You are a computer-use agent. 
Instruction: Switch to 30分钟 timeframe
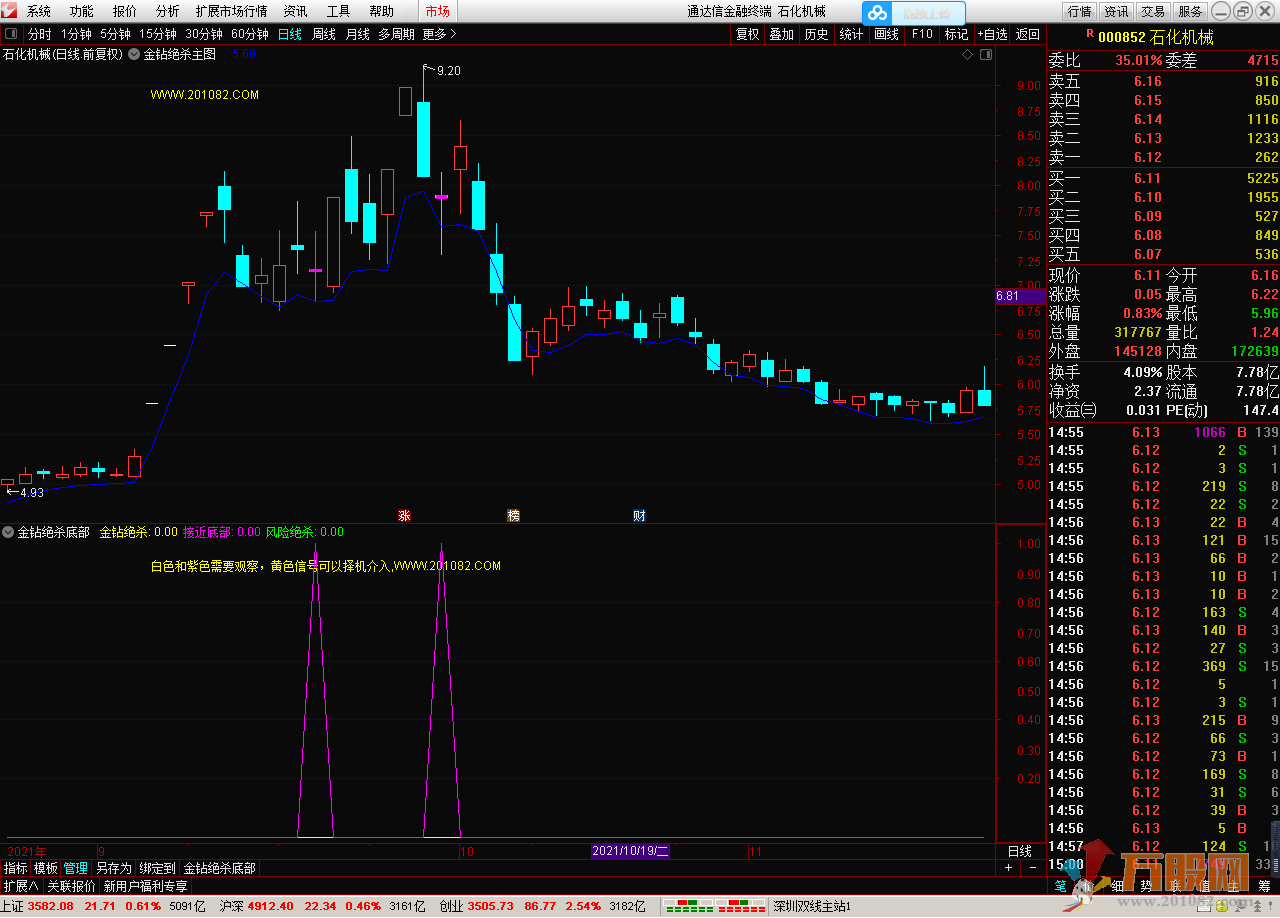204,34
